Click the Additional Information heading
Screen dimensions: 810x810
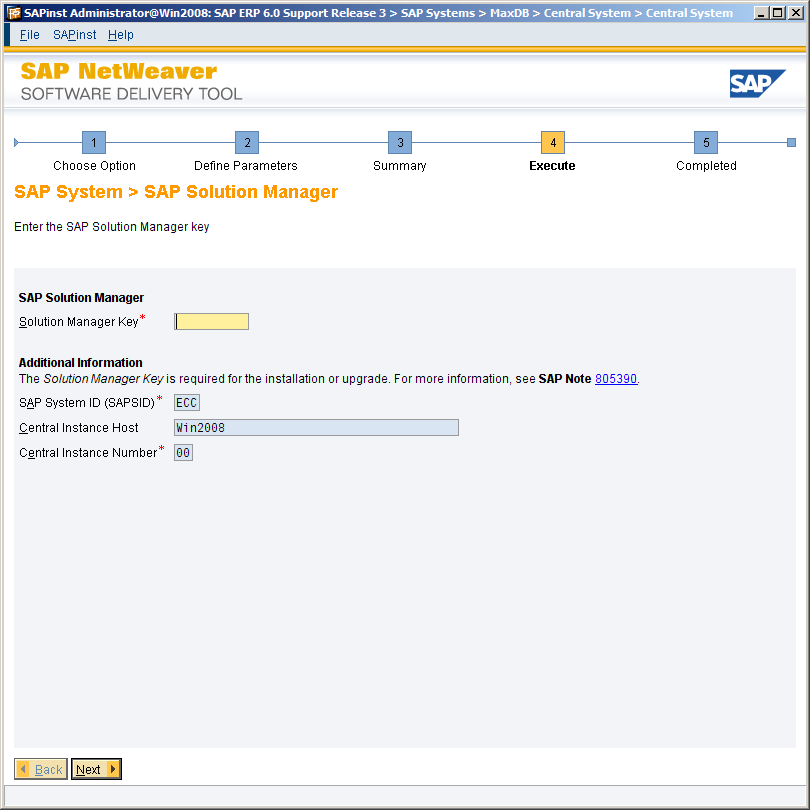[81, 363]
